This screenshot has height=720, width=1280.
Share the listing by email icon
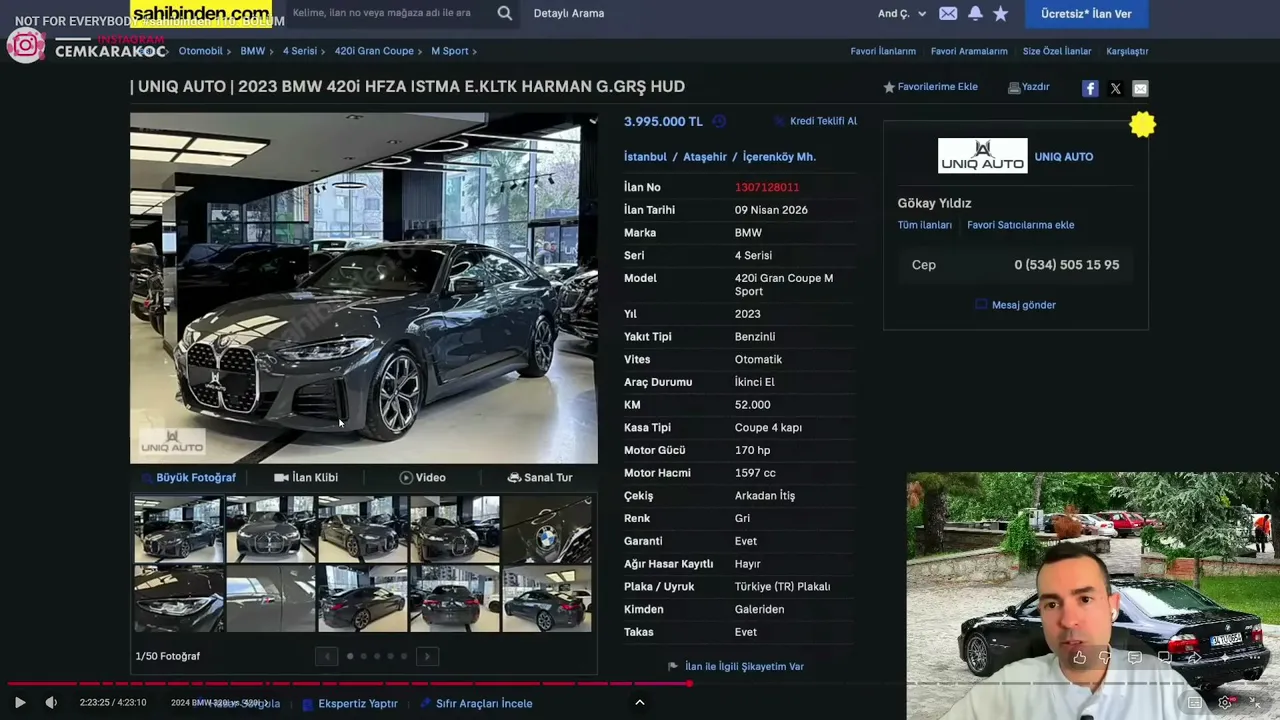tap(1140, 89)
